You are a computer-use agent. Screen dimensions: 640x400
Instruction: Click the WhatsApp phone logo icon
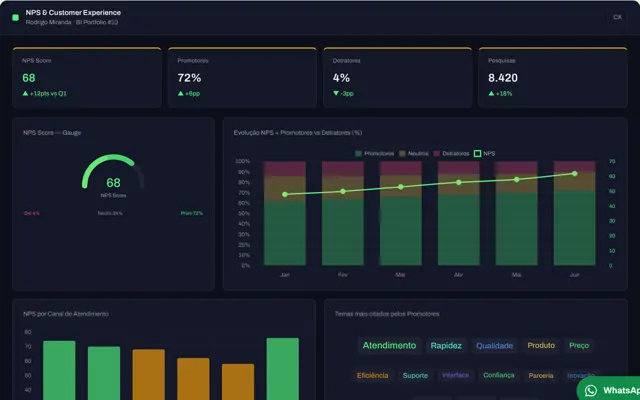pos(591,391)
